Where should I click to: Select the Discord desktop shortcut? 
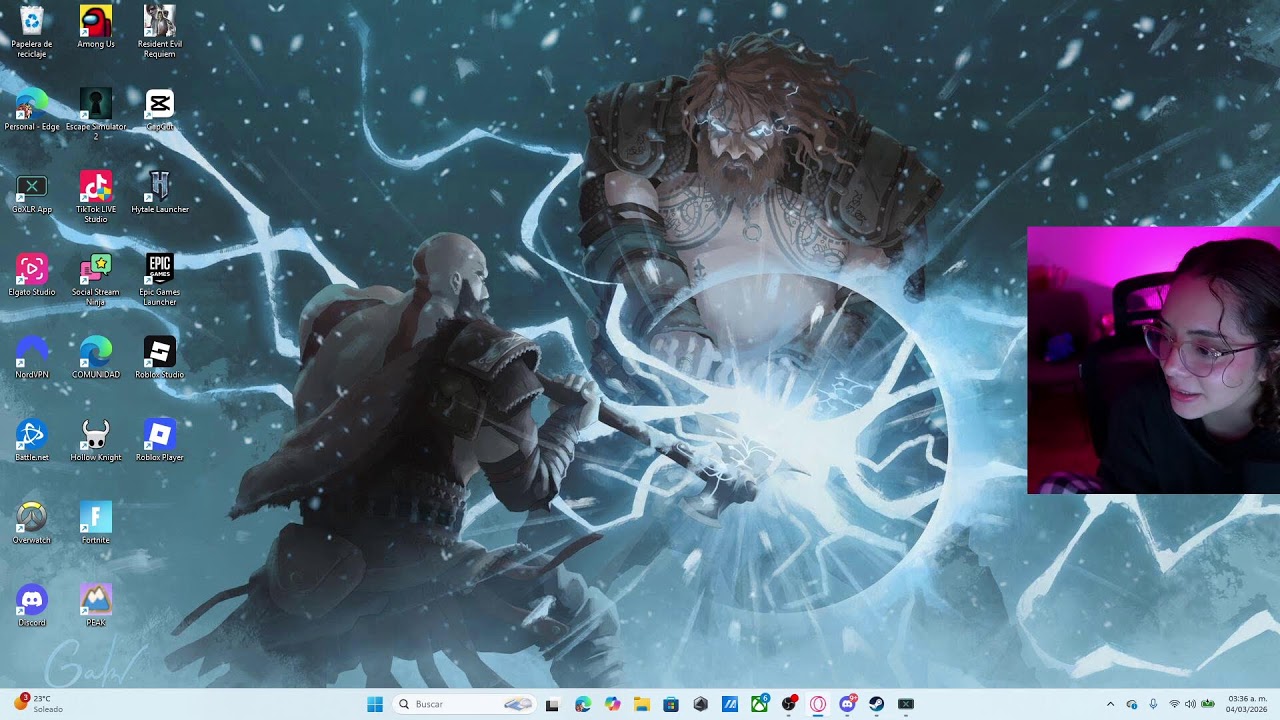coord(32,606)
